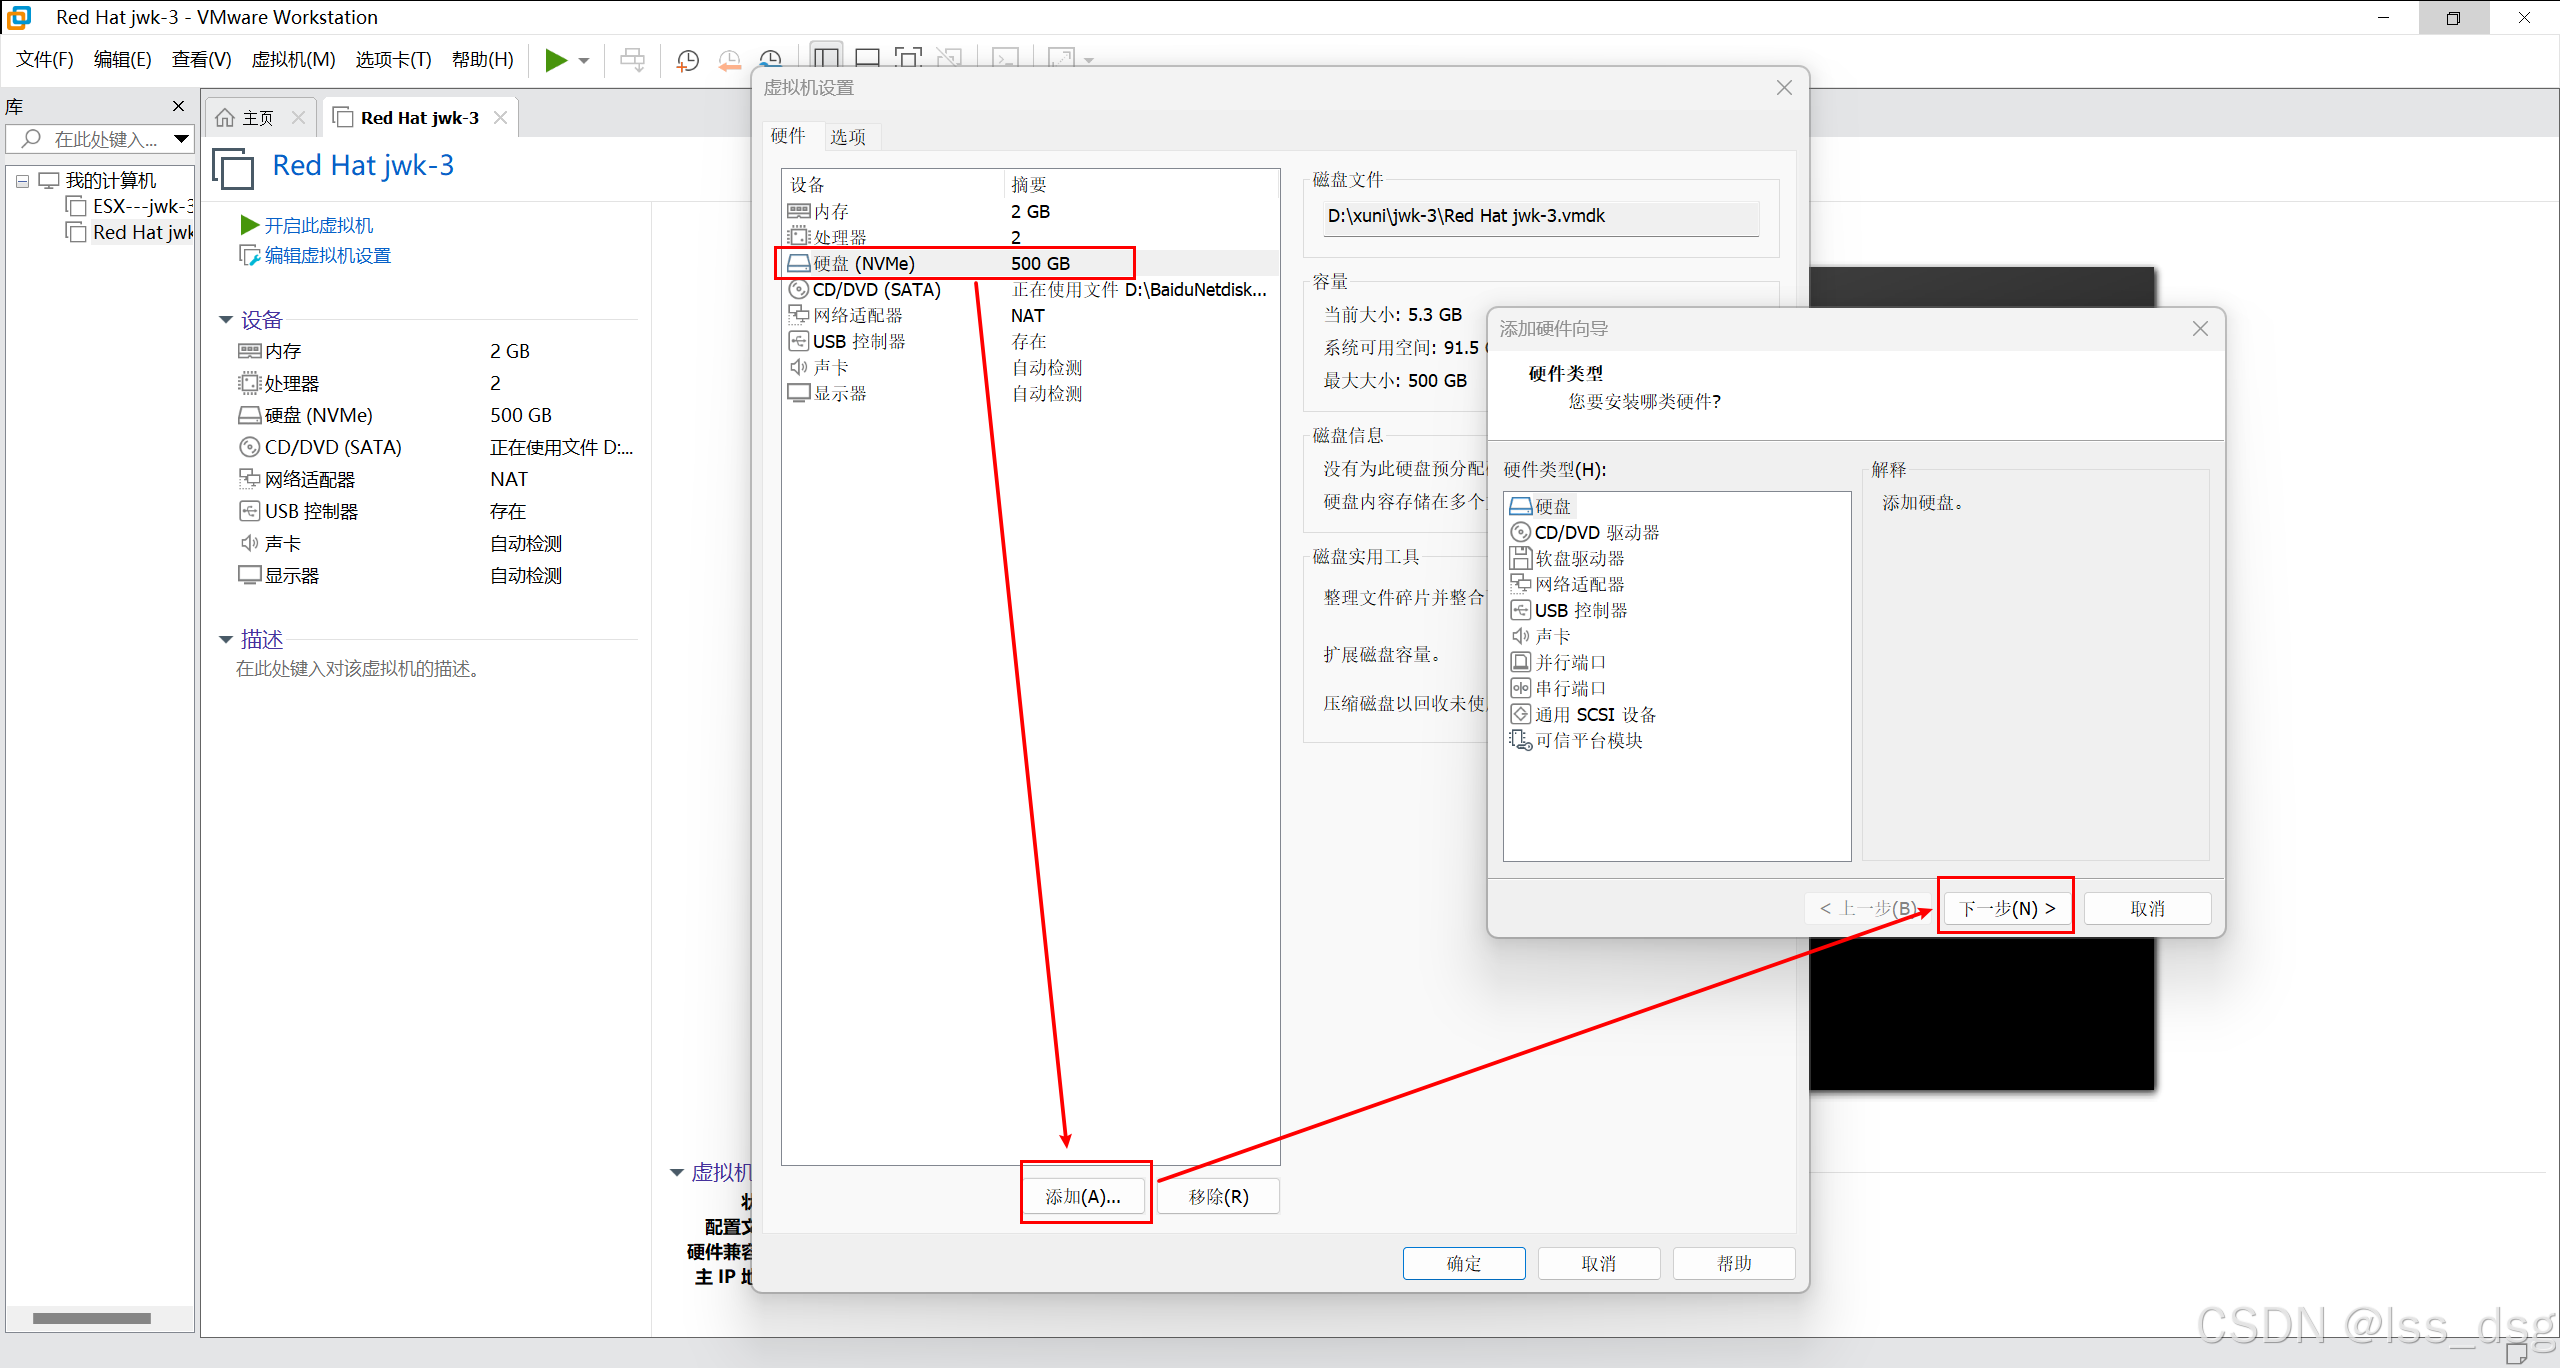Choose 网络适配器 in the wizard list

coord(1579,584)
